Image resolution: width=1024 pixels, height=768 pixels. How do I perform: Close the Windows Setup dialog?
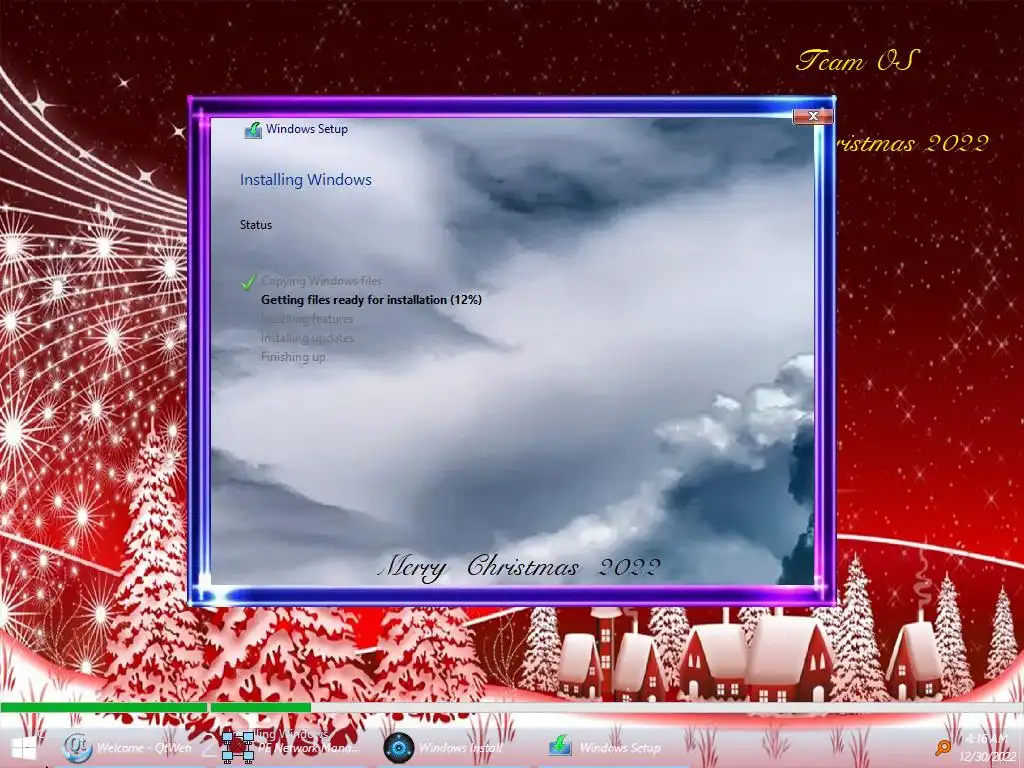(813, 116)
